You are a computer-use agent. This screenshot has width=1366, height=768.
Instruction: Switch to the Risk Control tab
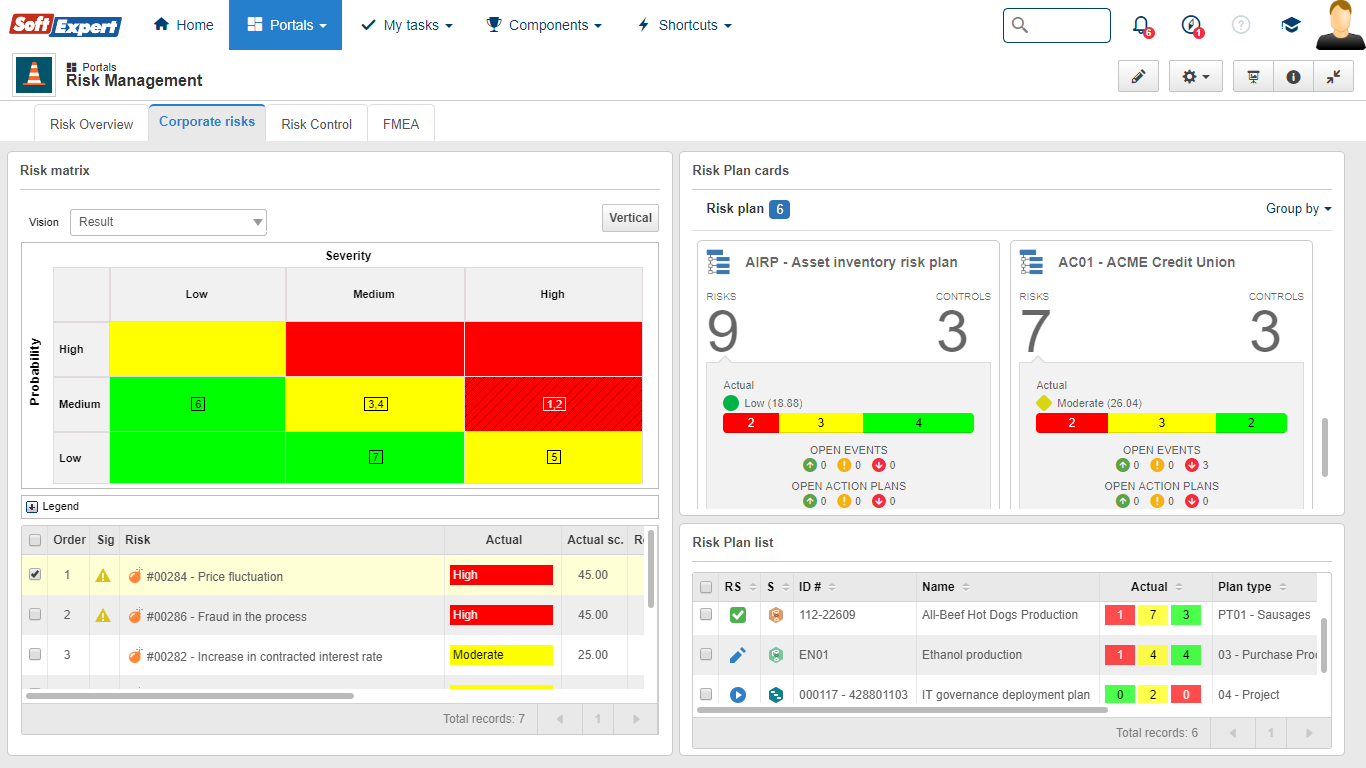pyautogui.click(x=316, y=124)
